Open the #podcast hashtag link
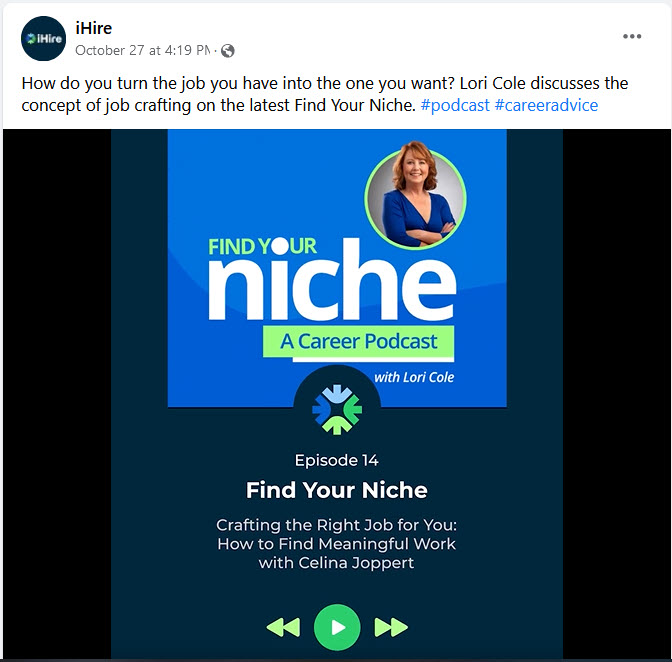This screenshot has width=672, height=662. pos(455,105)
